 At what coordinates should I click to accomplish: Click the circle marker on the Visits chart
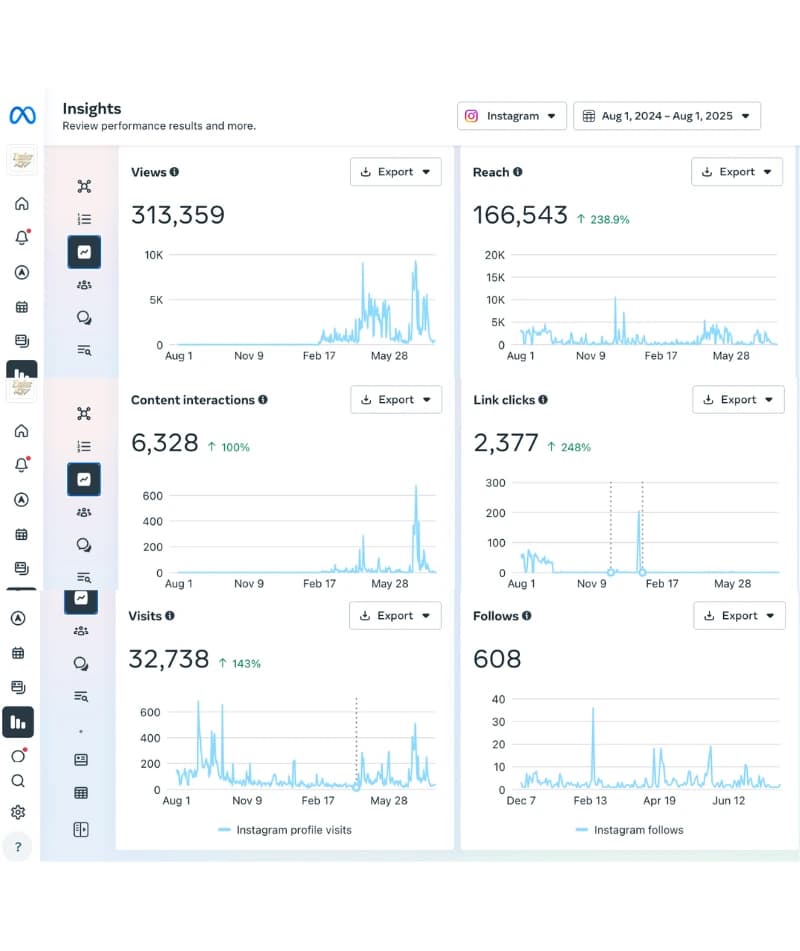(356, 787)
